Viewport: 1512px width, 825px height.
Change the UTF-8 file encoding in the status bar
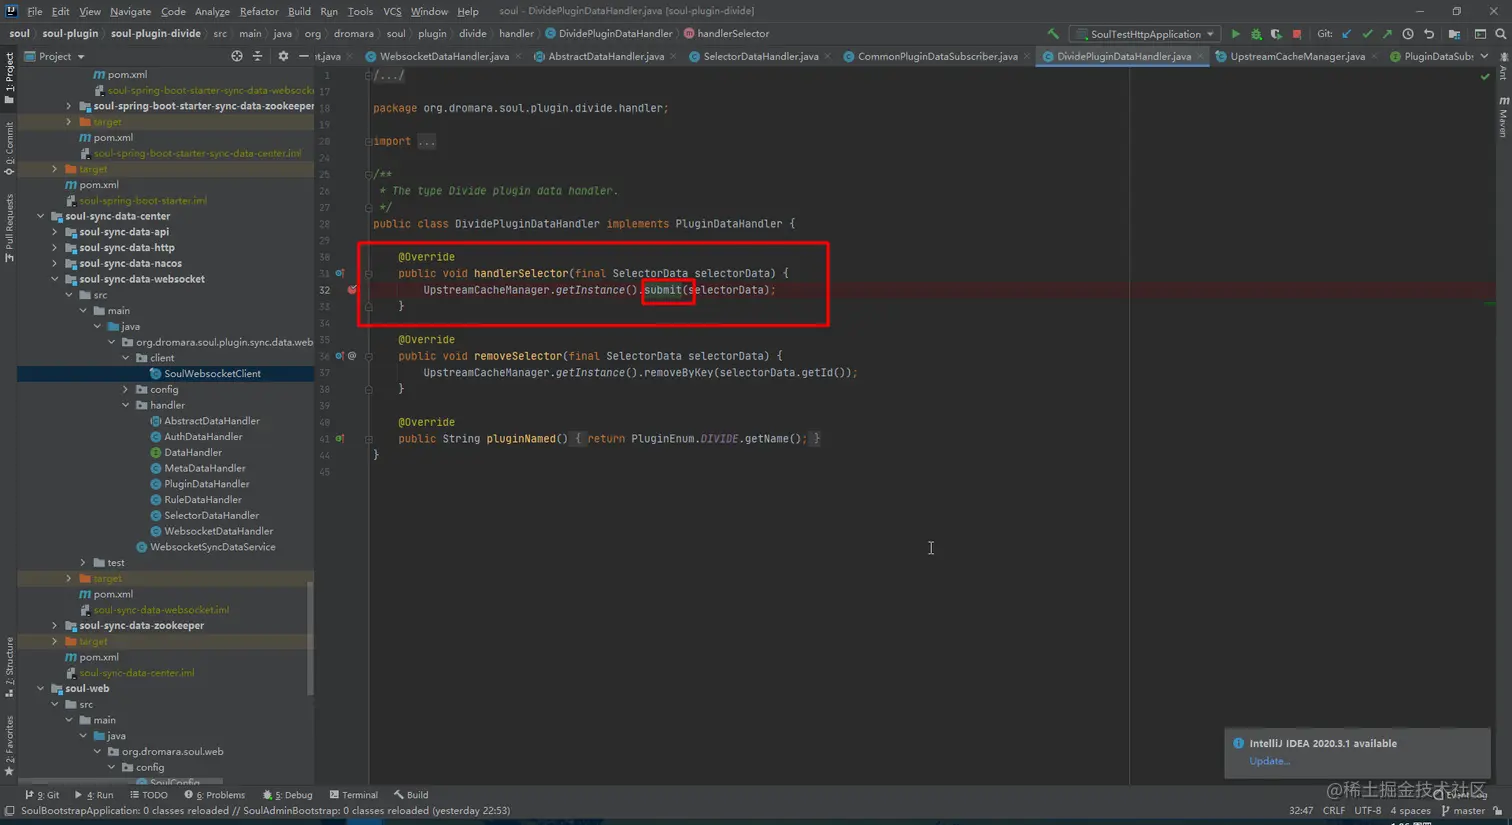(x=1368, y=811)
